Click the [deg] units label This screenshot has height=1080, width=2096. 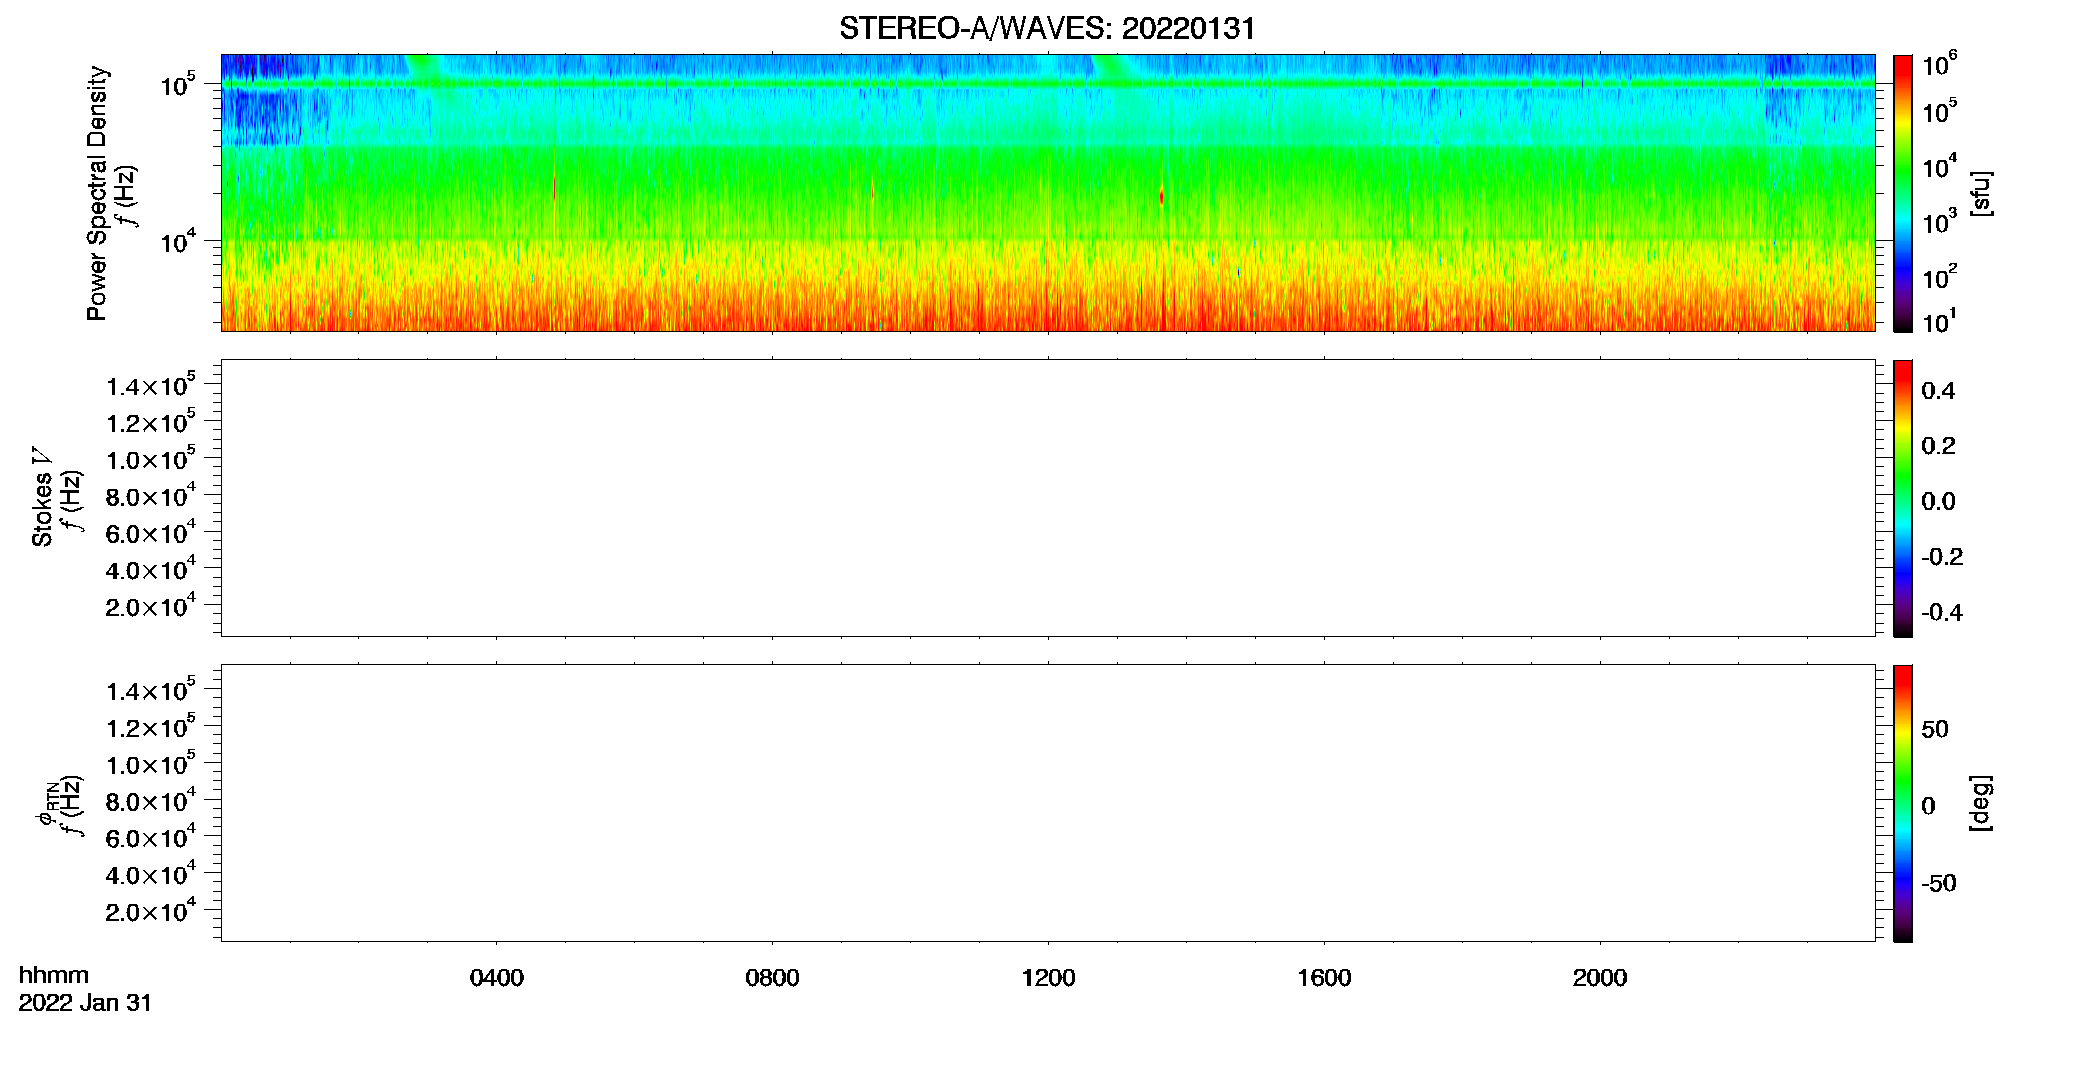coord(1981,802)
